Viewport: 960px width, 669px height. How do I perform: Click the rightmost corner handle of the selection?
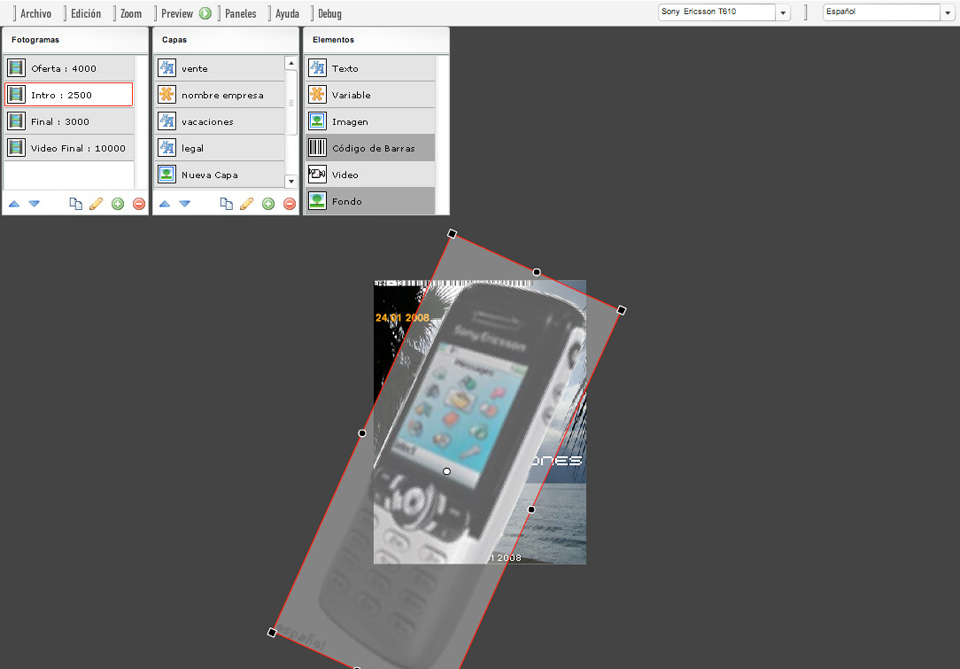(621, 310)
